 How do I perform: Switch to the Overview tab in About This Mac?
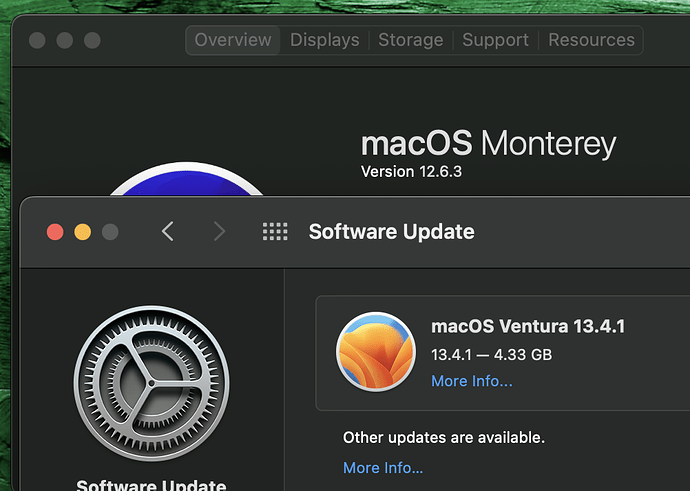[x=233, y=40]
